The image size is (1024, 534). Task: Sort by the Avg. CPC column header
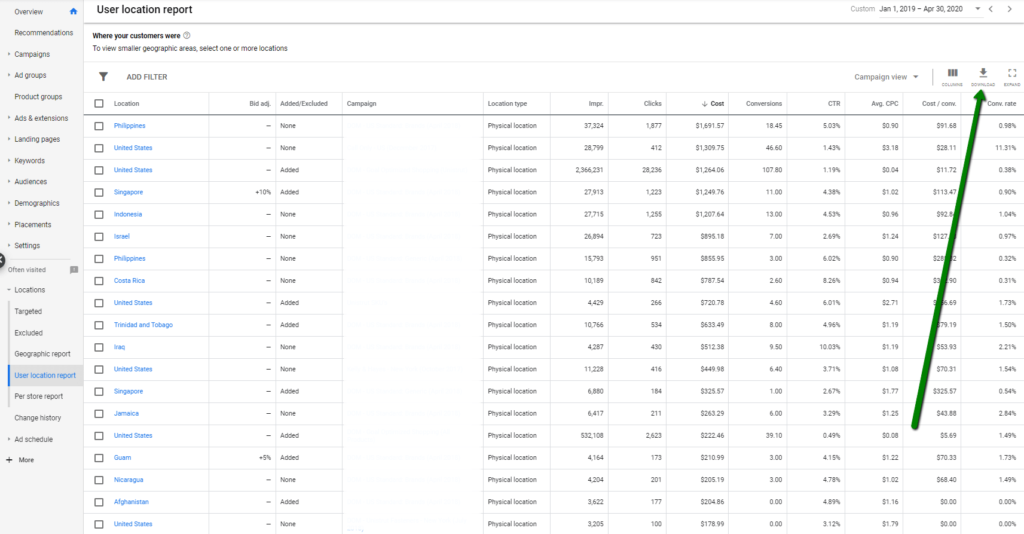tap(885, 104)
